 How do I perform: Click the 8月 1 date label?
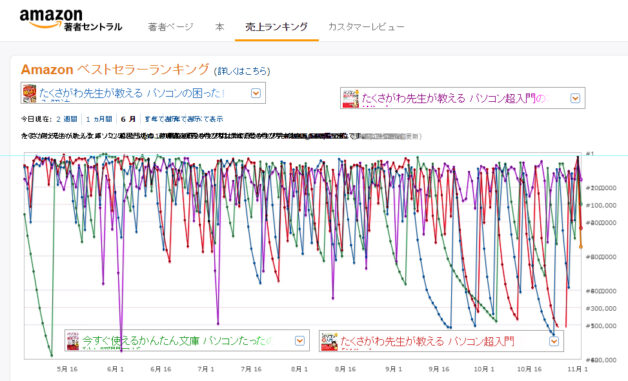tap(300, 369)
